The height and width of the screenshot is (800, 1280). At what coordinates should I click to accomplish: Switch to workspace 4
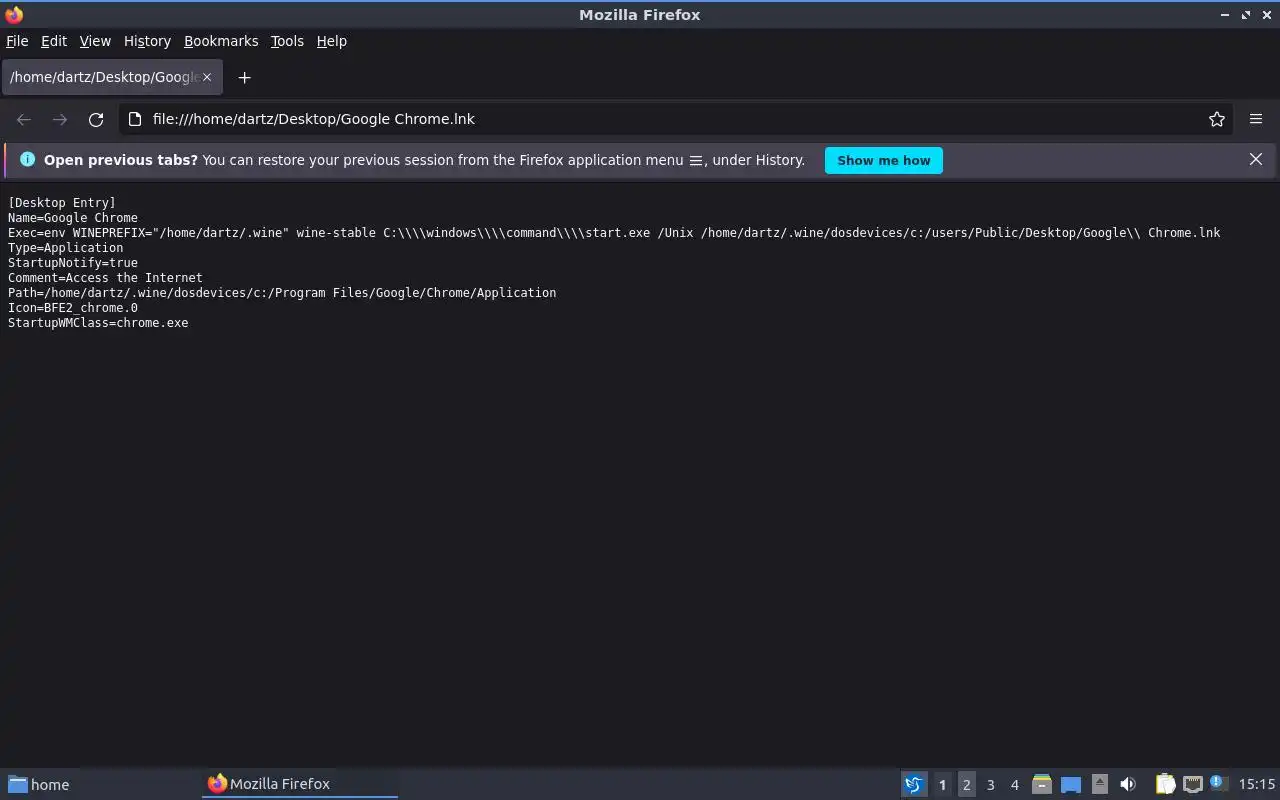[1015, 785]
